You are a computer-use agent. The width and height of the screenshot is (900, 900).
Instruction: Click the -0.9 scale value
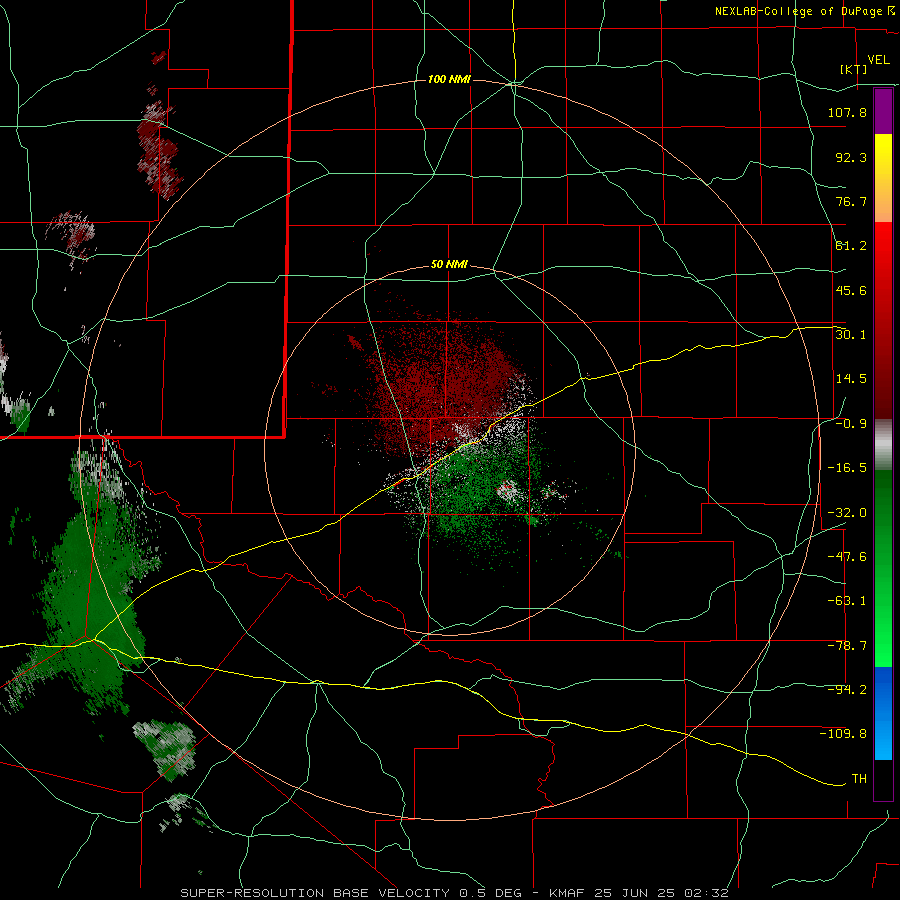(x=851, y=424)
